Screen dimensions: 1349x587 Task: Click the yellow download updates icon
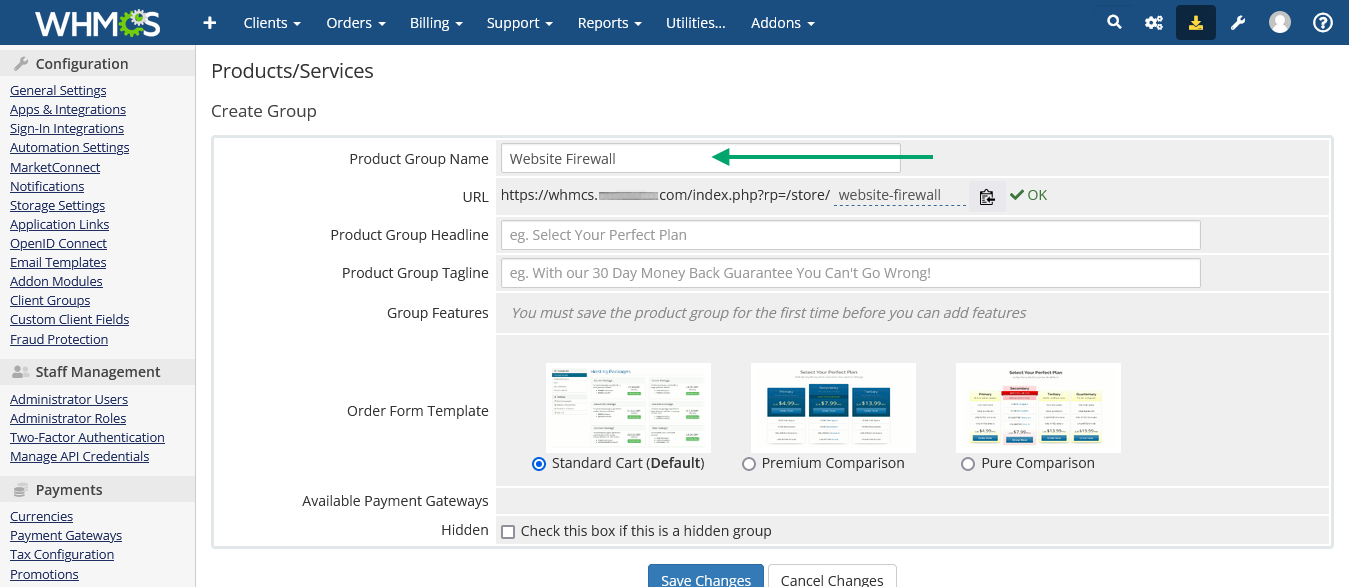[1196, 22]
